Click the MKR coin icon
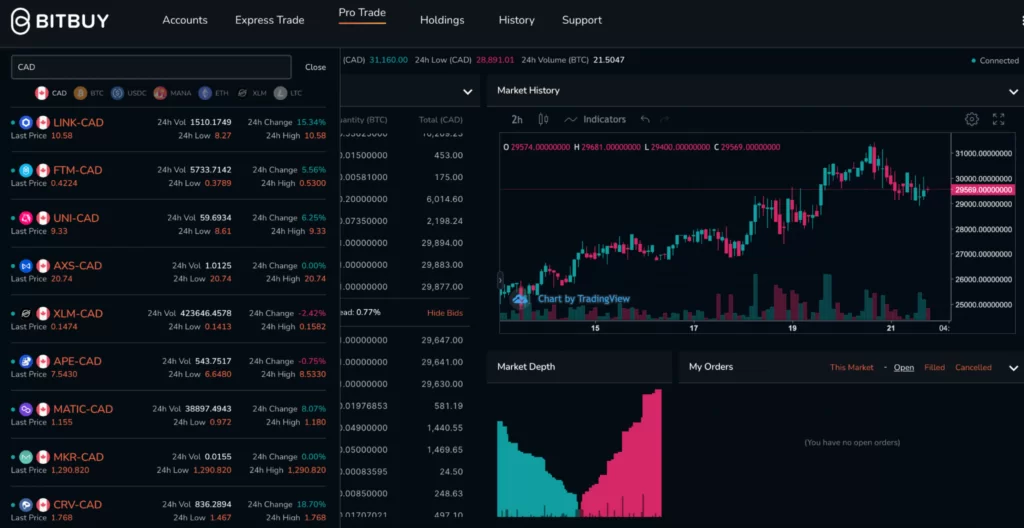This screenshot has height=528, width=1024. pos(26,457)
